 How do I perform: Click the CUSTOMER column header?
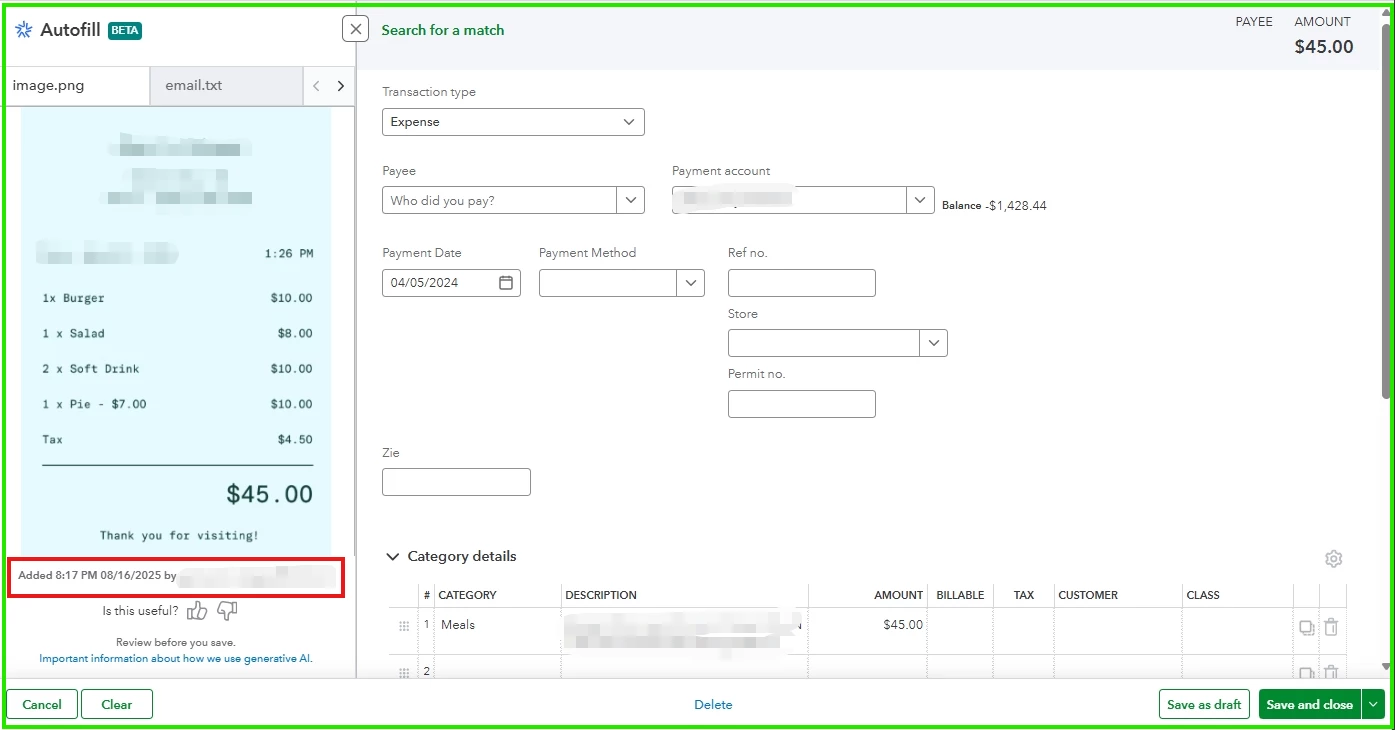point(1088,595)
